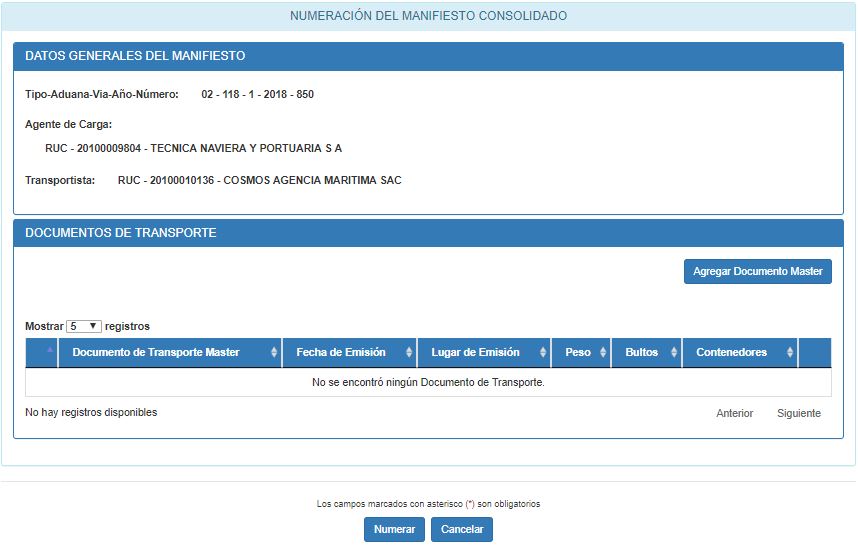Open the Mostrar registros count dropdown
The height and width of the screenshot is (554, 858).
click(x=84, y=326)
